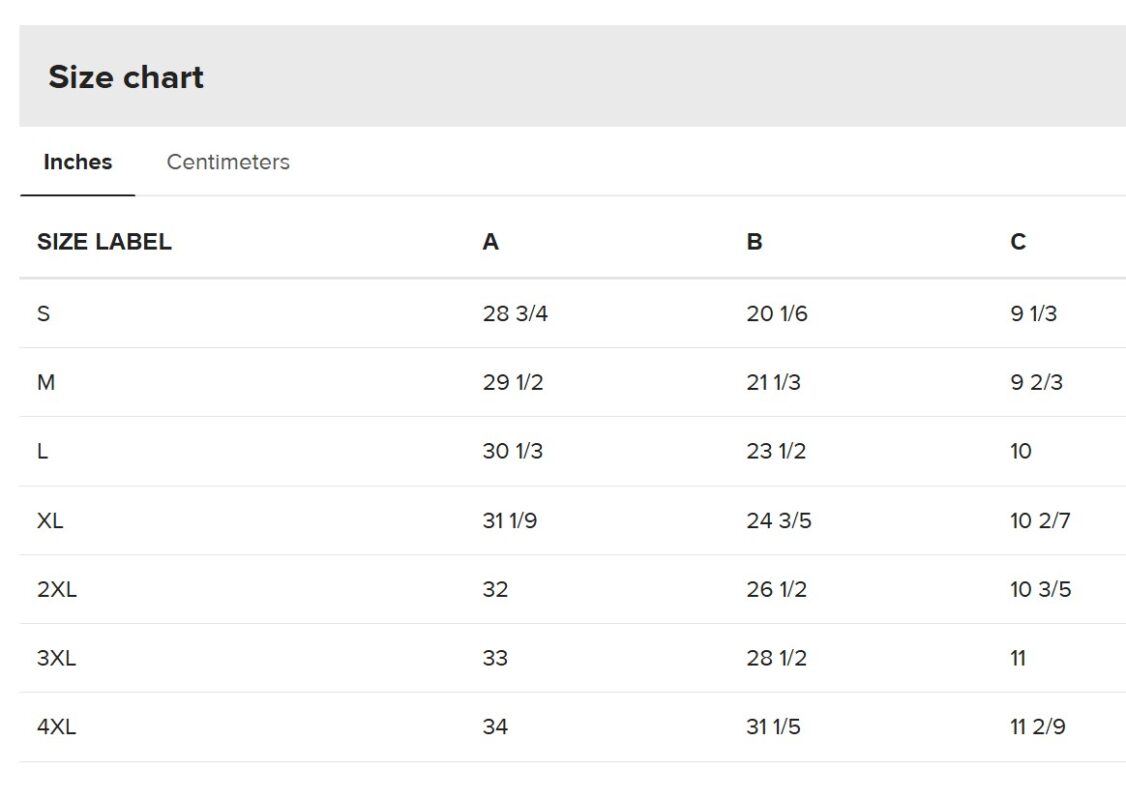Image resolution: width=1126 pixels, height=800 pixels.
Task: Click column header A
Action: 490,242
